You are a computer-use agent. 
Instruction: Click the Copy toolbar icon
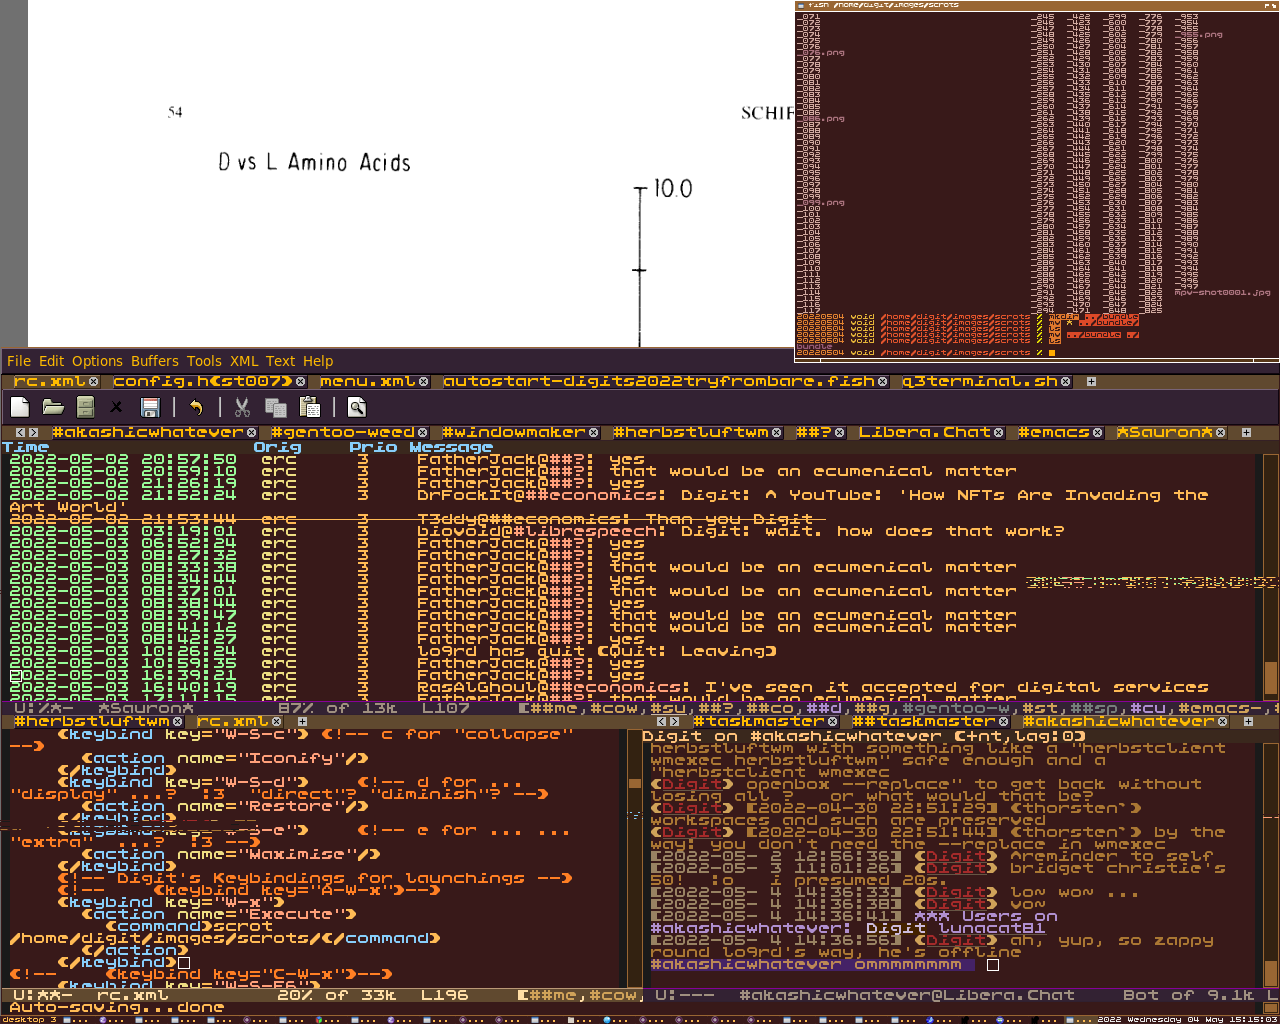pos(276,407)
